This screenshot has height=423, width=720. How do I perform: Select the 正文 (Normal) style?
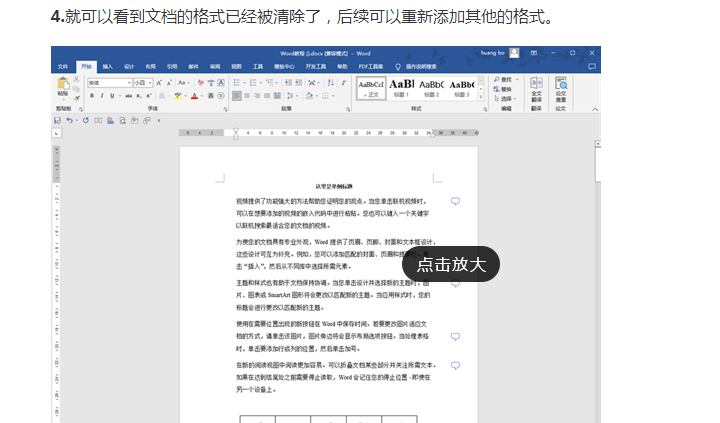click(371, 88)
